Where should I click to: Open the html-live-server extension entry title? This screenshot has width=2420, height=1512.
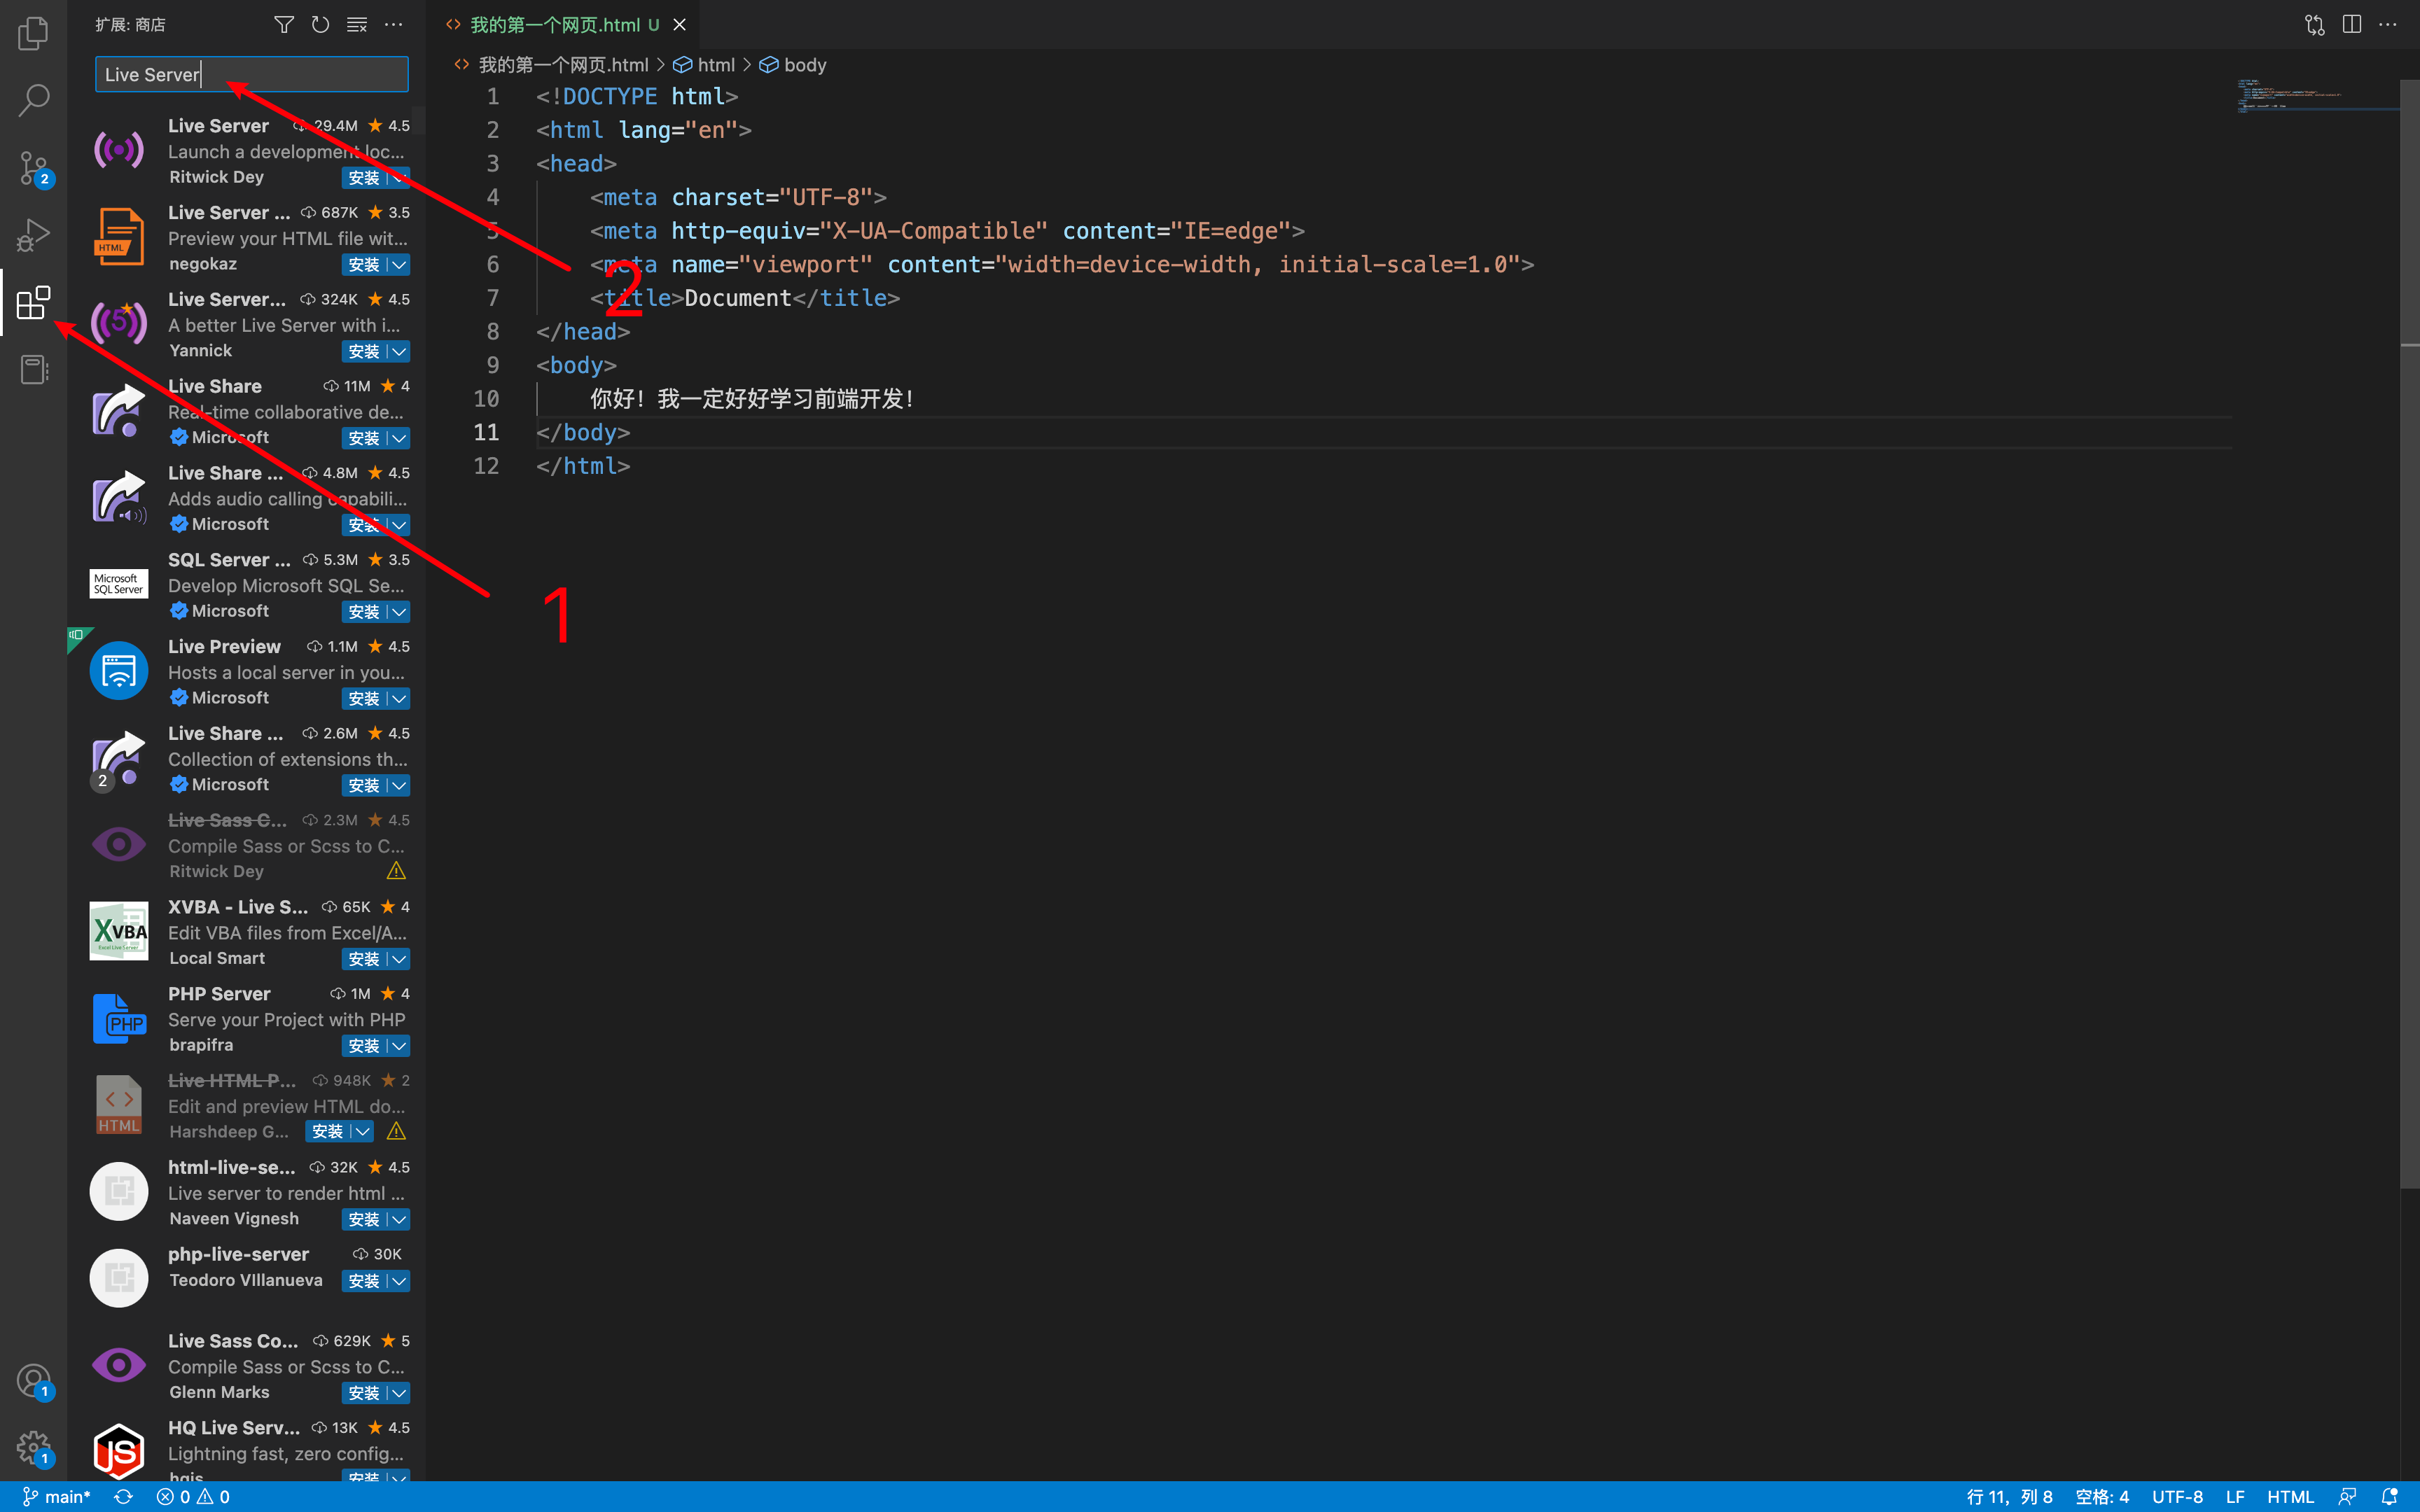232,1167
